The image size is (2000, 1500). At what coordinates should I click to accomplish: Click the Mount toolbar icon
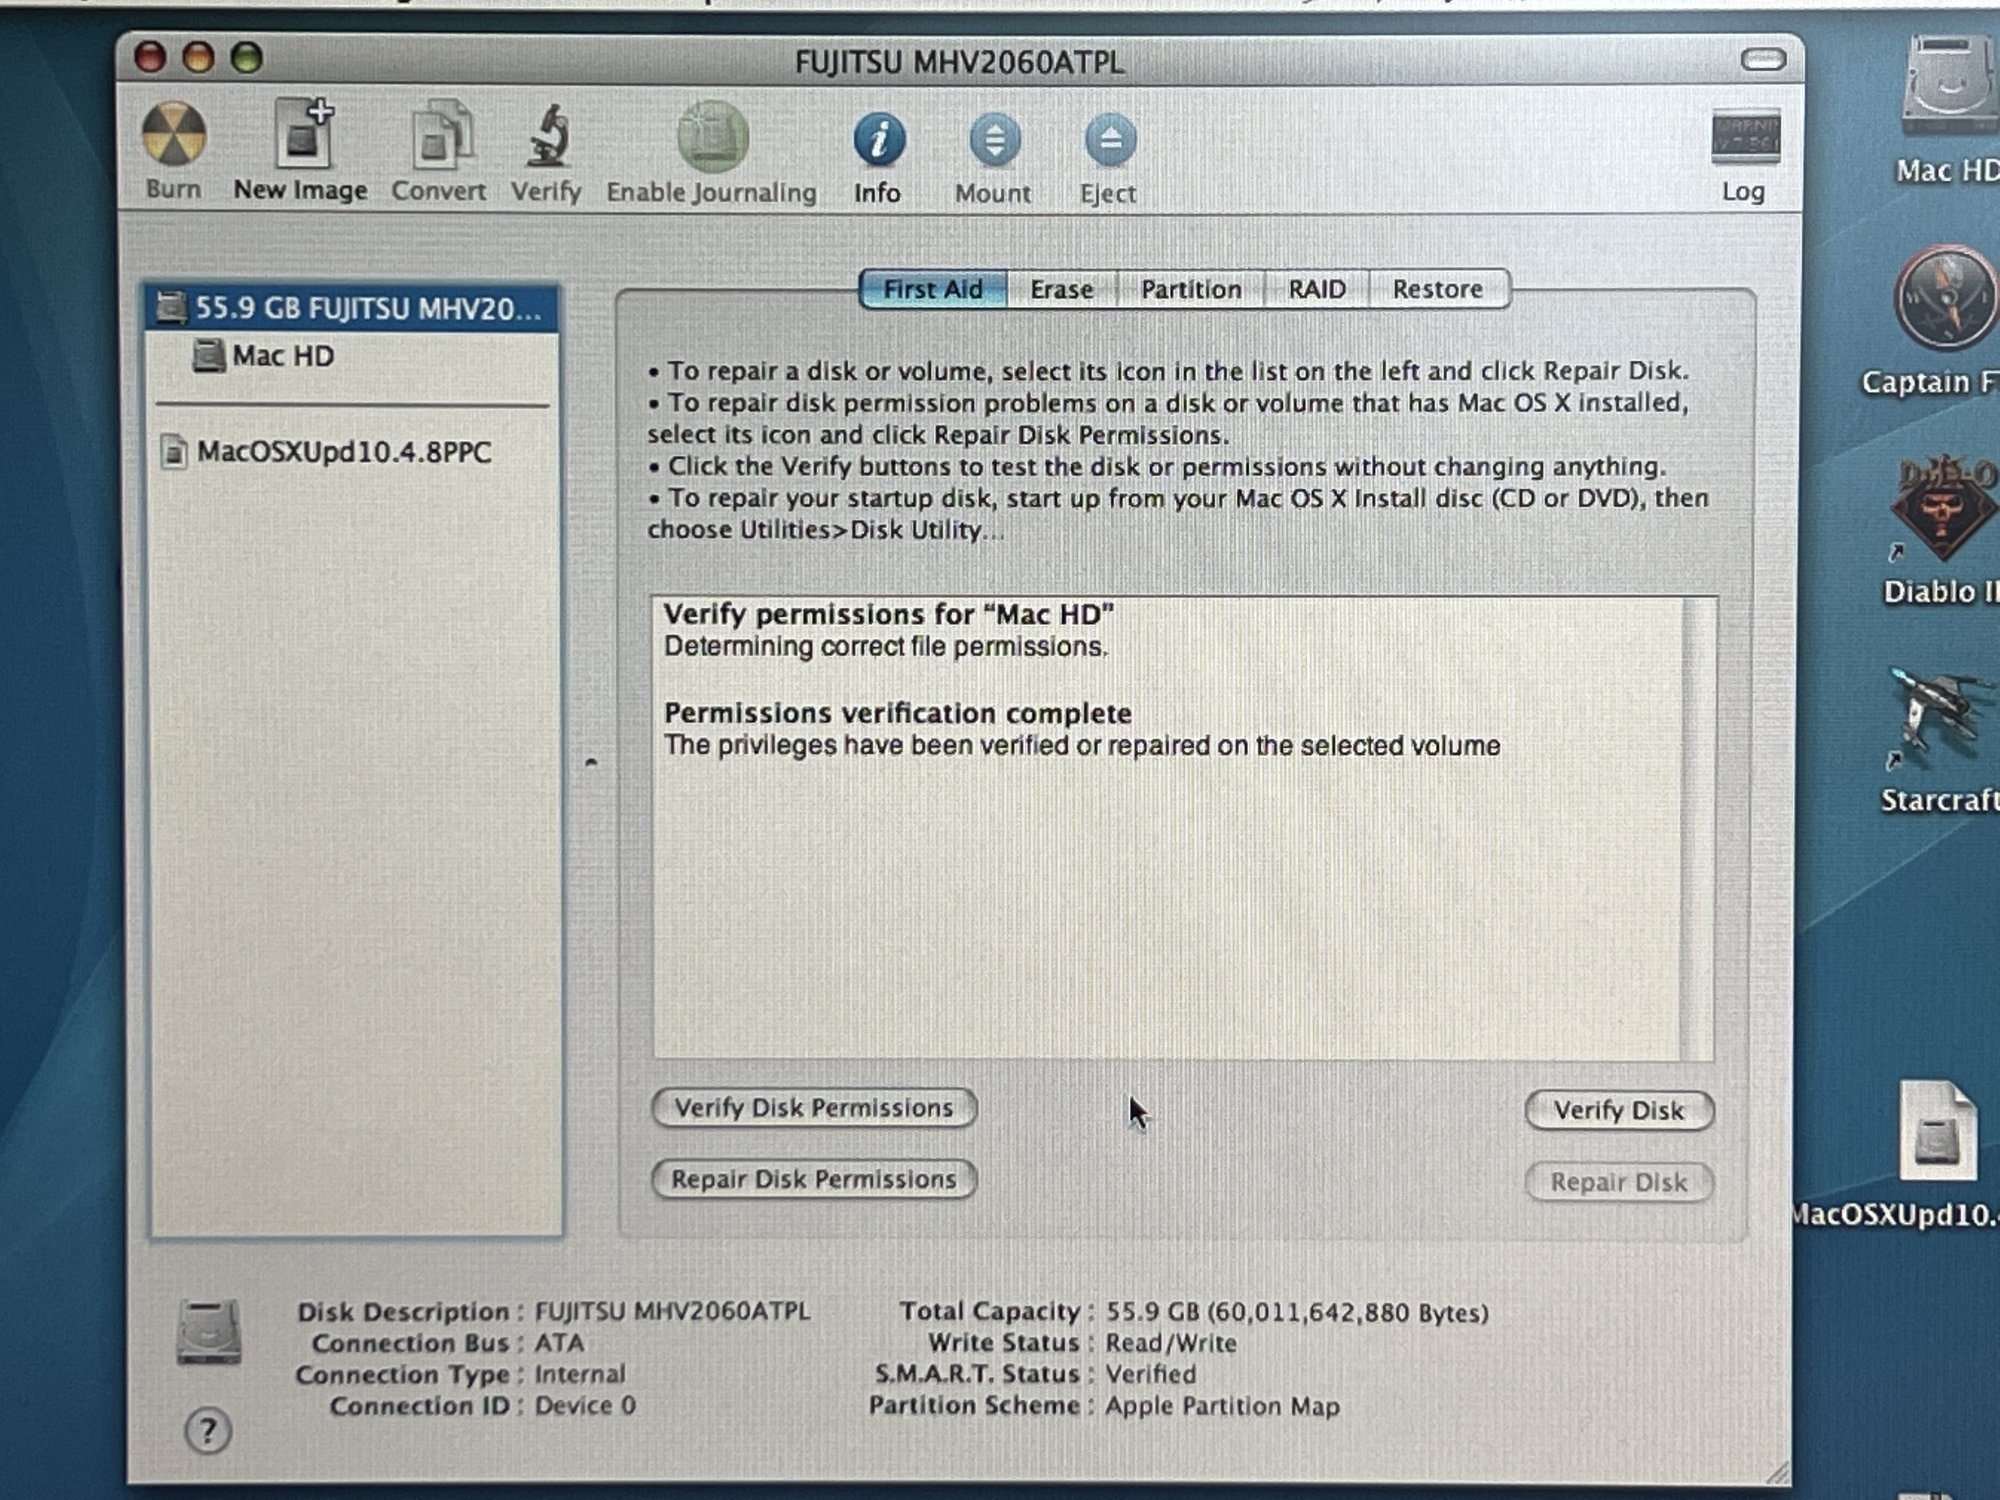point(993,140)
